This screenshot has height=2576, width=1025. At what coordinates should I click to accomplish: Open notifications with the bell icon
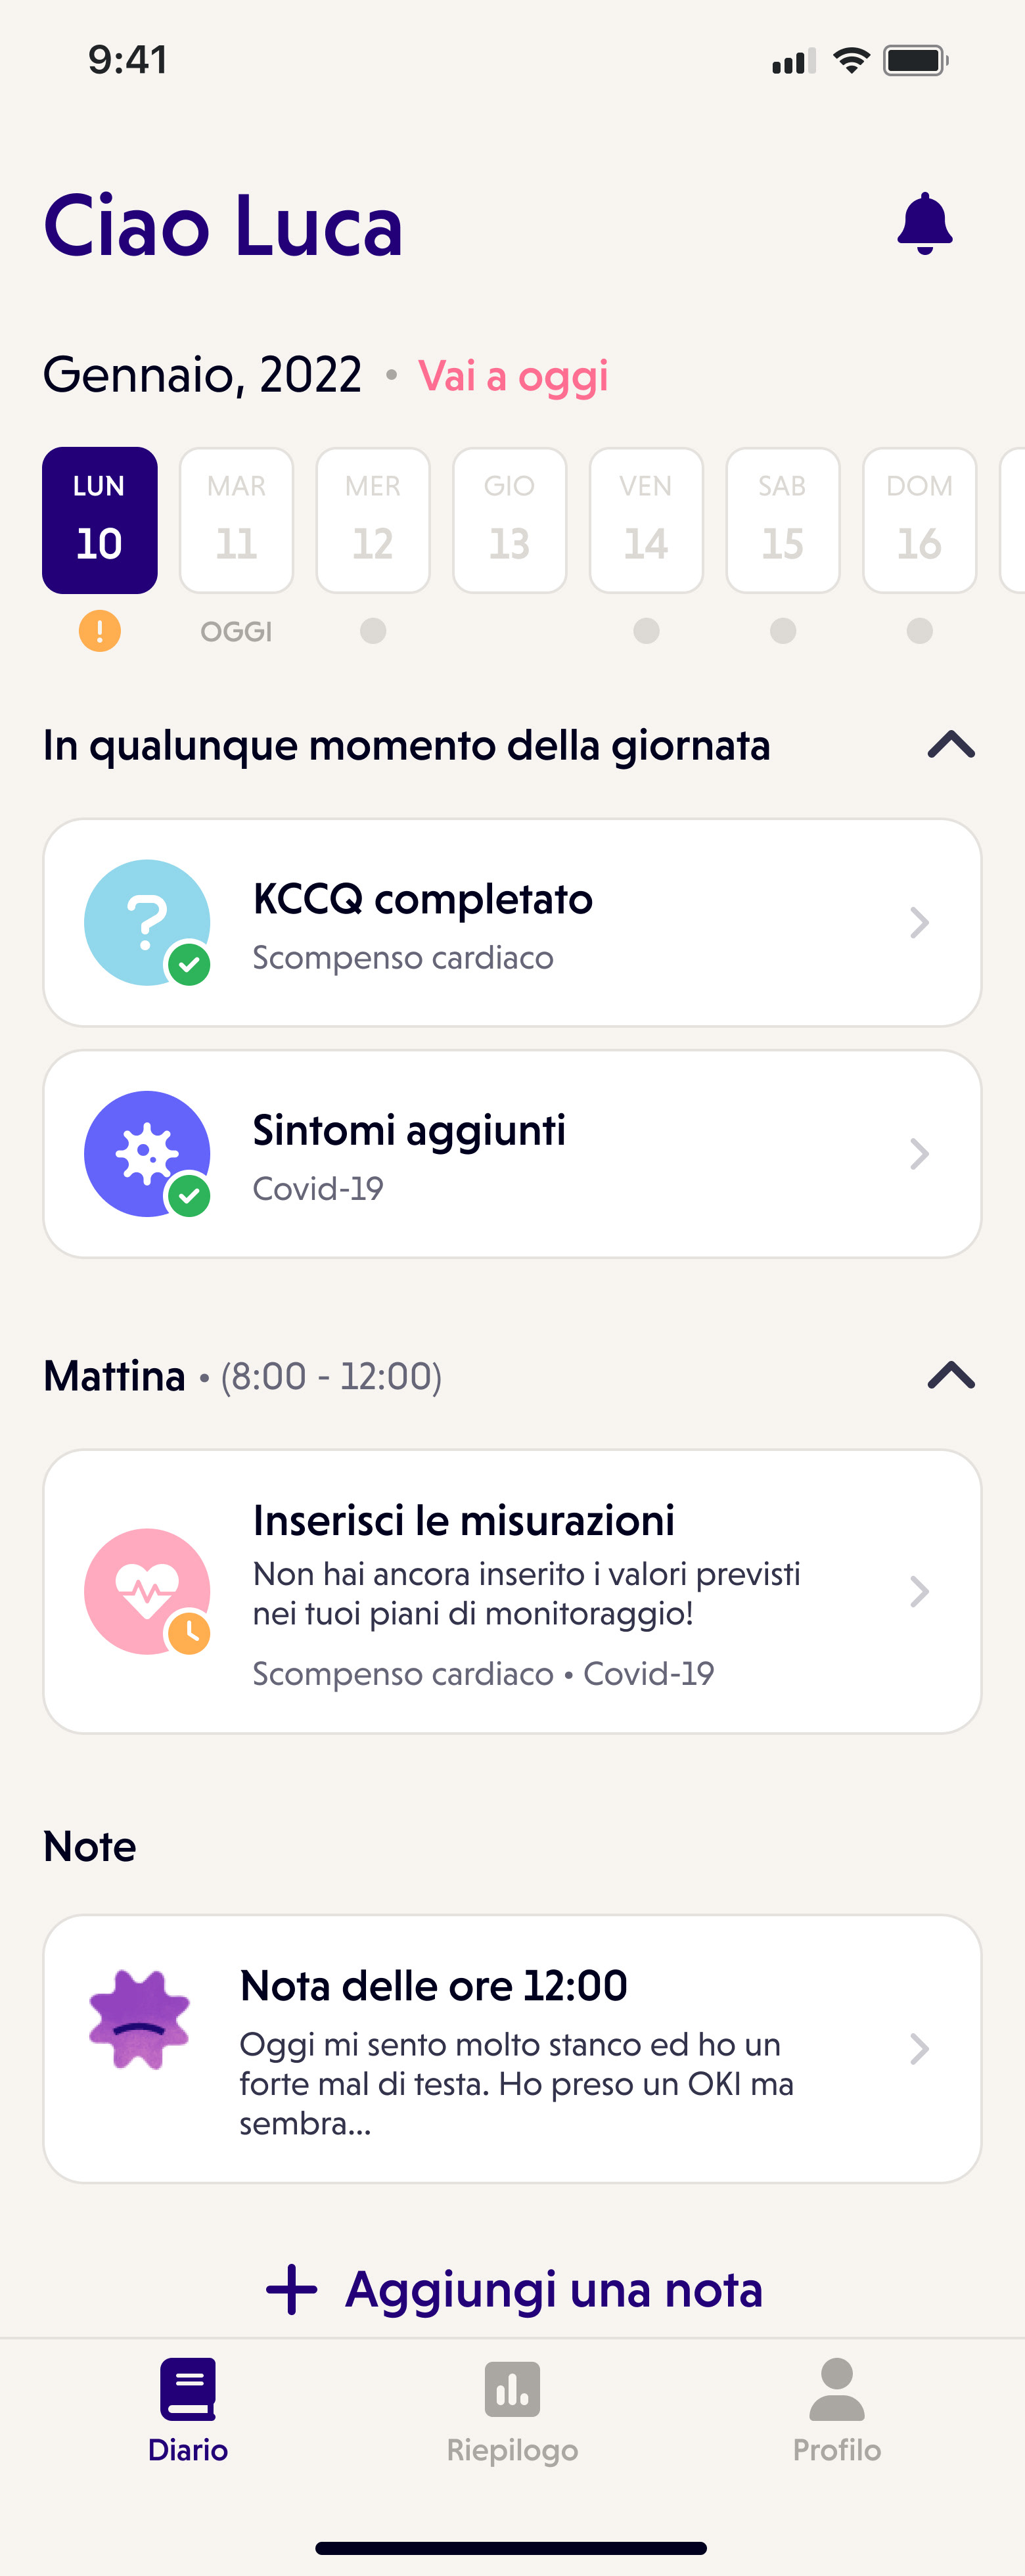(925, 224)
